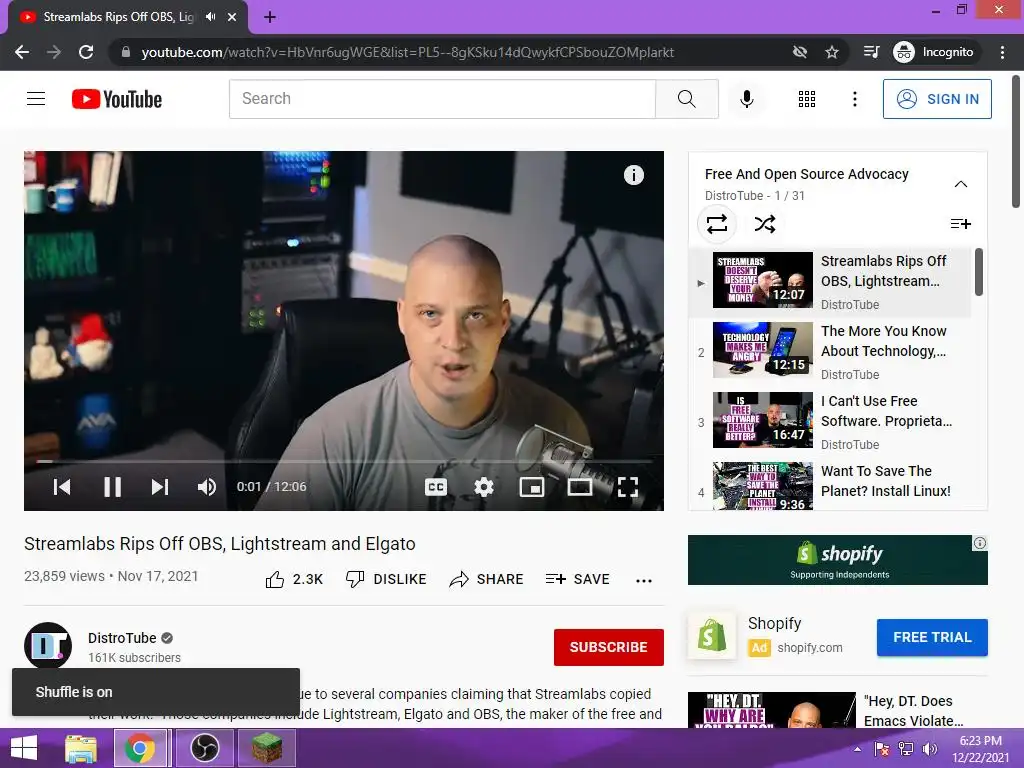
Task: Toggle shuffle playlist button
Action: (x=765, y=224)
